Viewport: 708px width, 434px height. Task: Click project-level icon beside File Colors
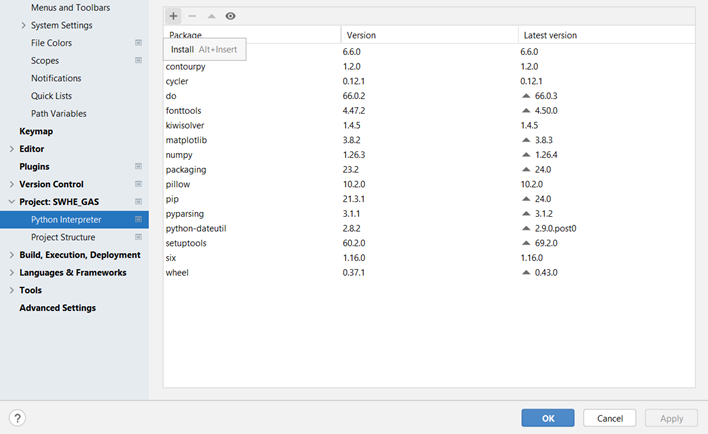139,43
